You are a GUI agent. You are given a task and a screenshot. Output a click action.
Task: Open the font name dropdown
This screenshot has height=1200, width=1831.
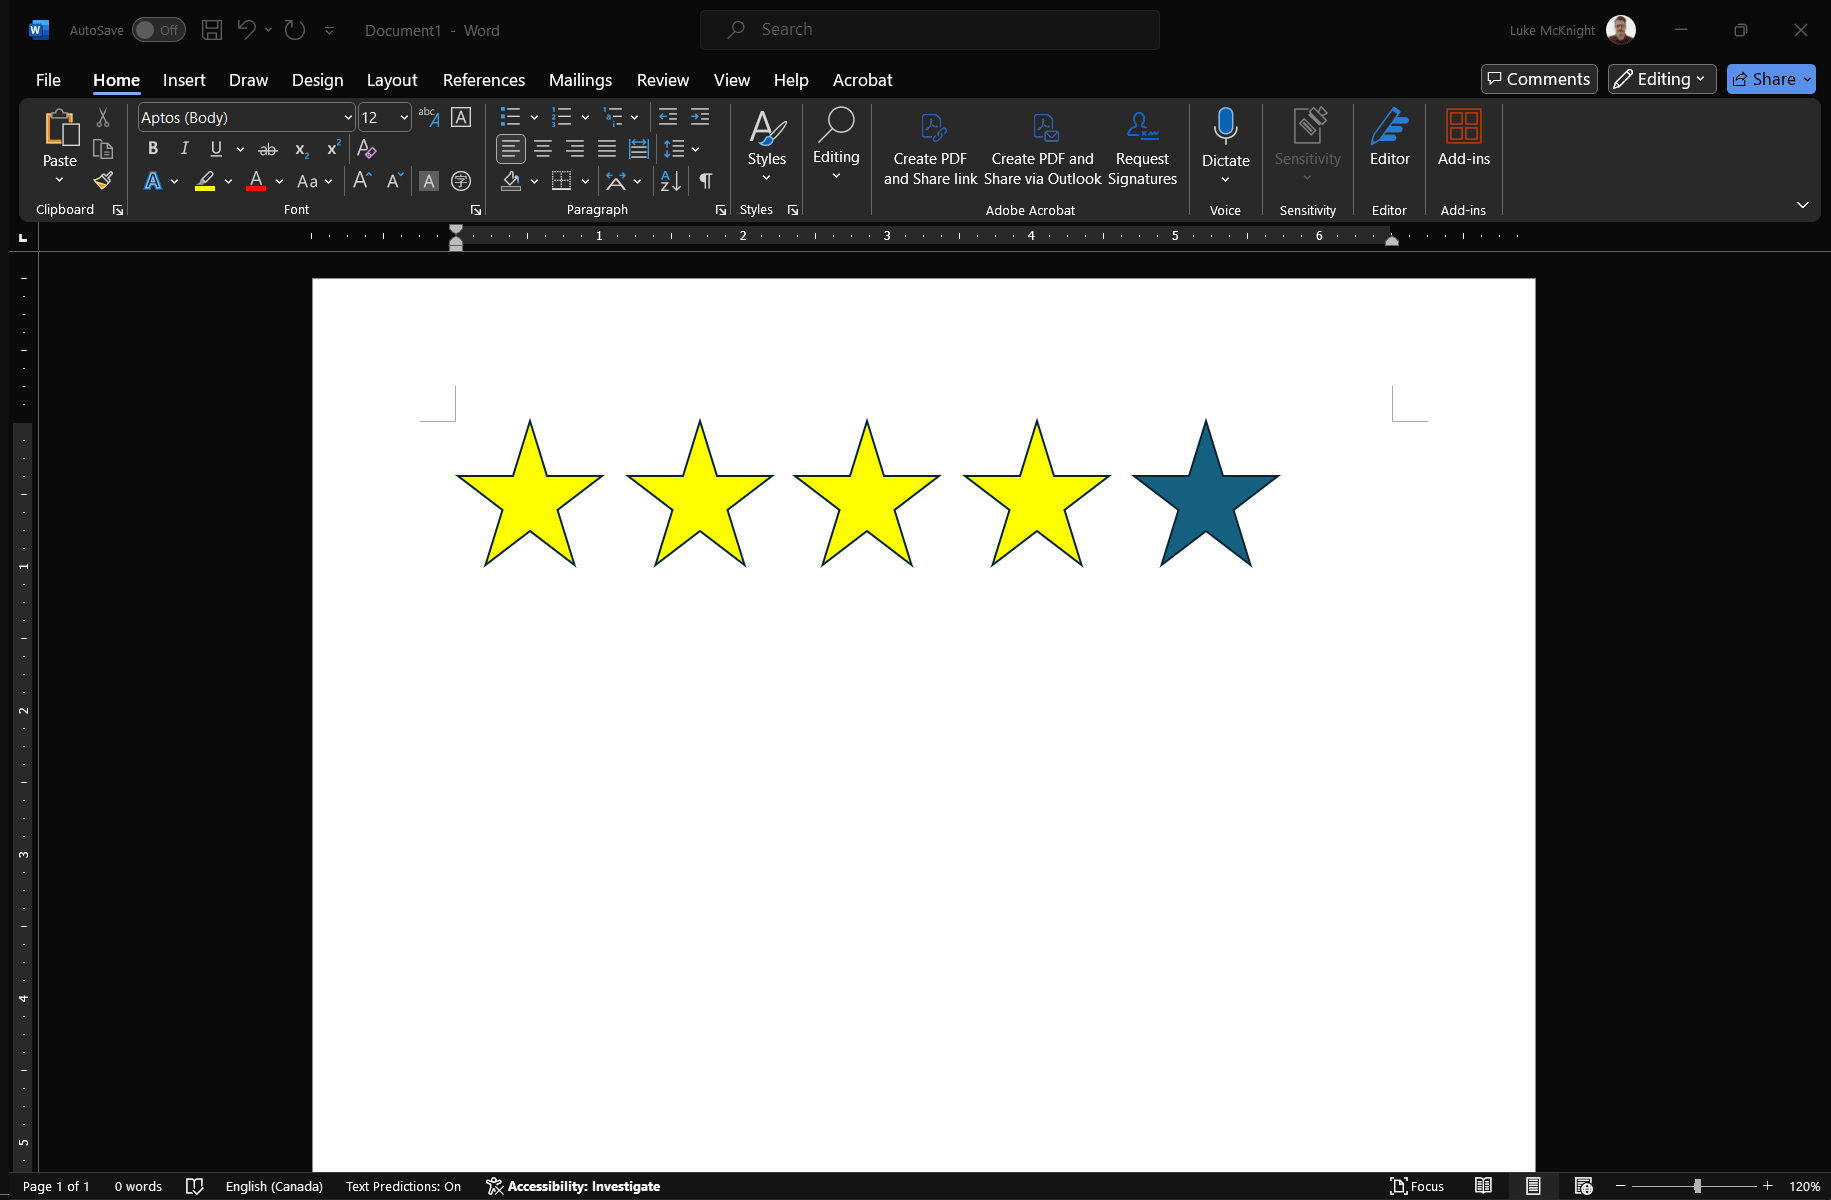347,118
